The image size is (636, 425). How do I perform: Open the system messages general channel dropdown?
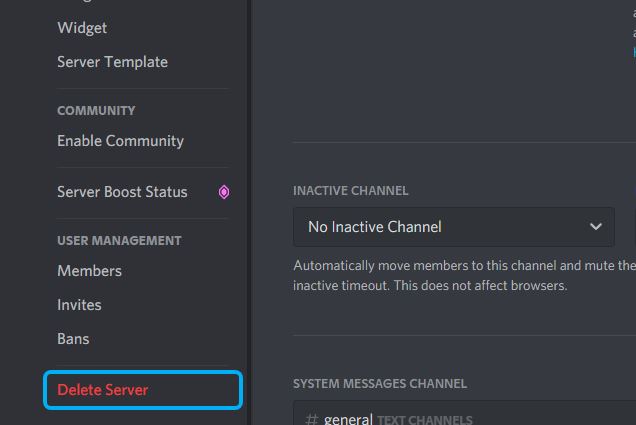464,414
